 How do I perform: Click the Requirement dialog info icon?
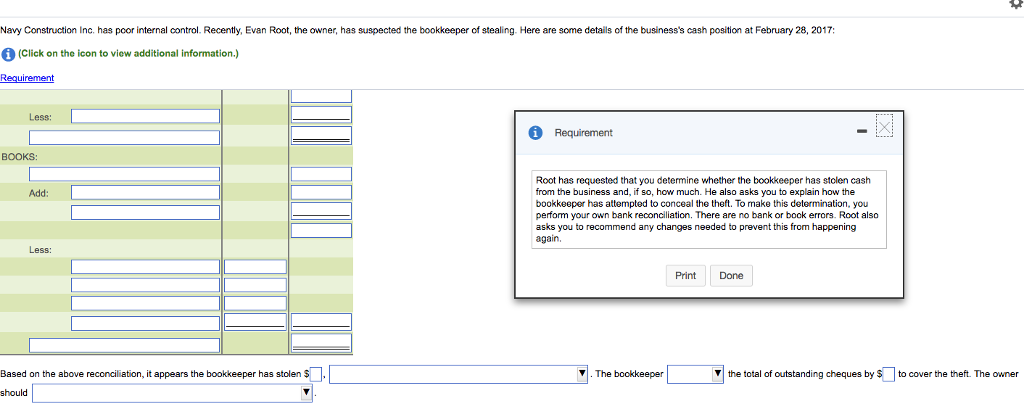(536, 132)
